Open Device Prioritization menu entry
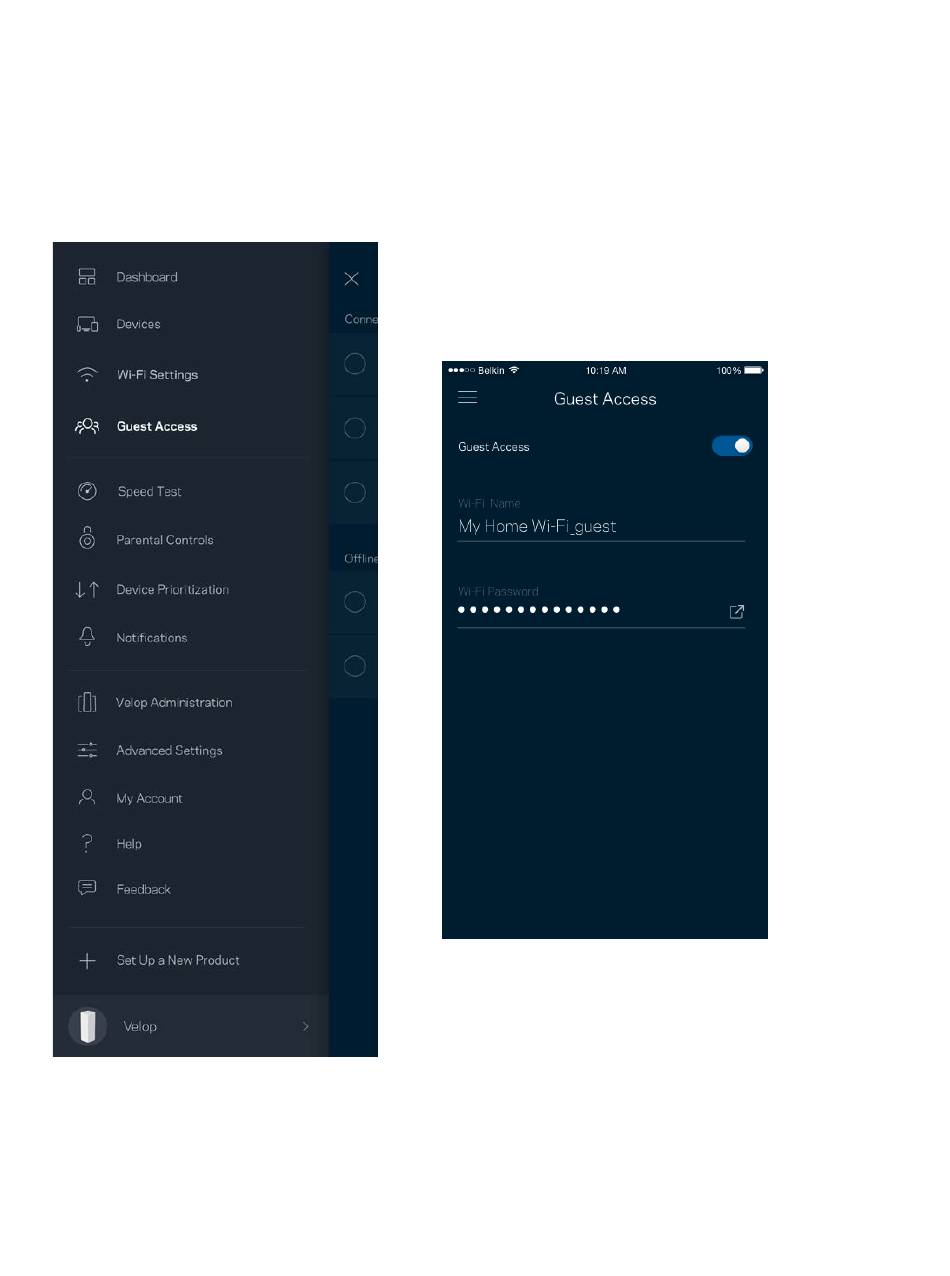 pyautogui.click(x=172, y=589)
